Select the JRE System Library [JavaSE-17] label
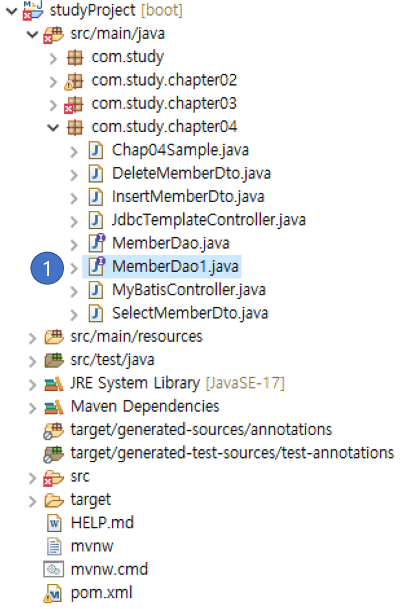 pos(177,383)
